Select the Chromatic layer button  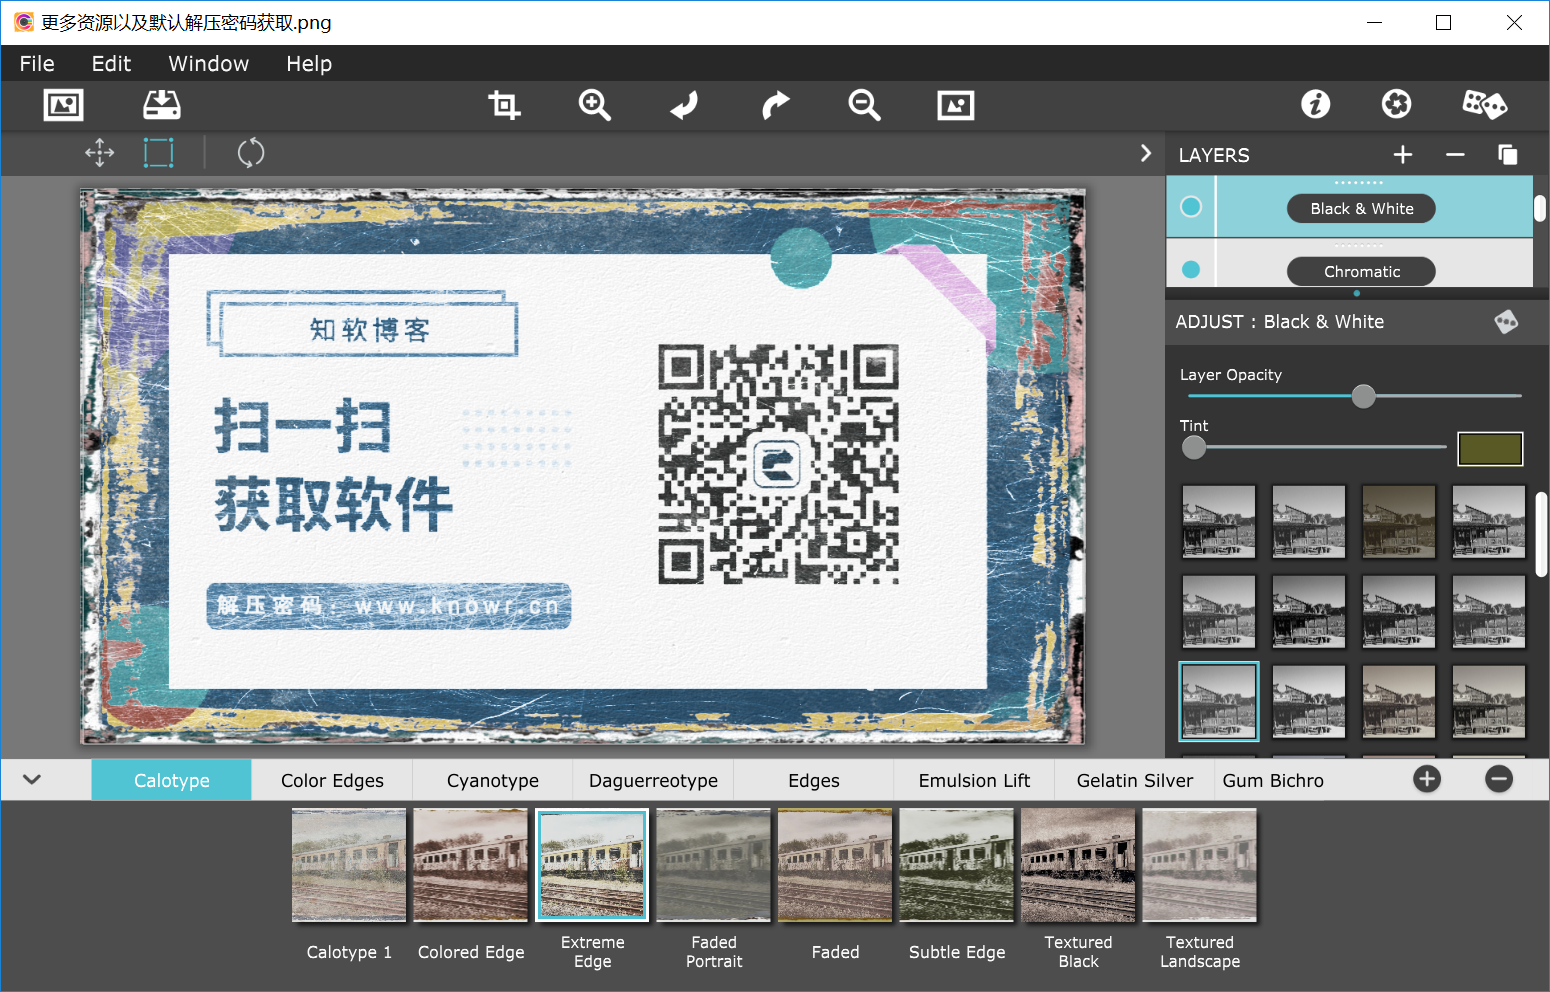tap(1362, 271)
